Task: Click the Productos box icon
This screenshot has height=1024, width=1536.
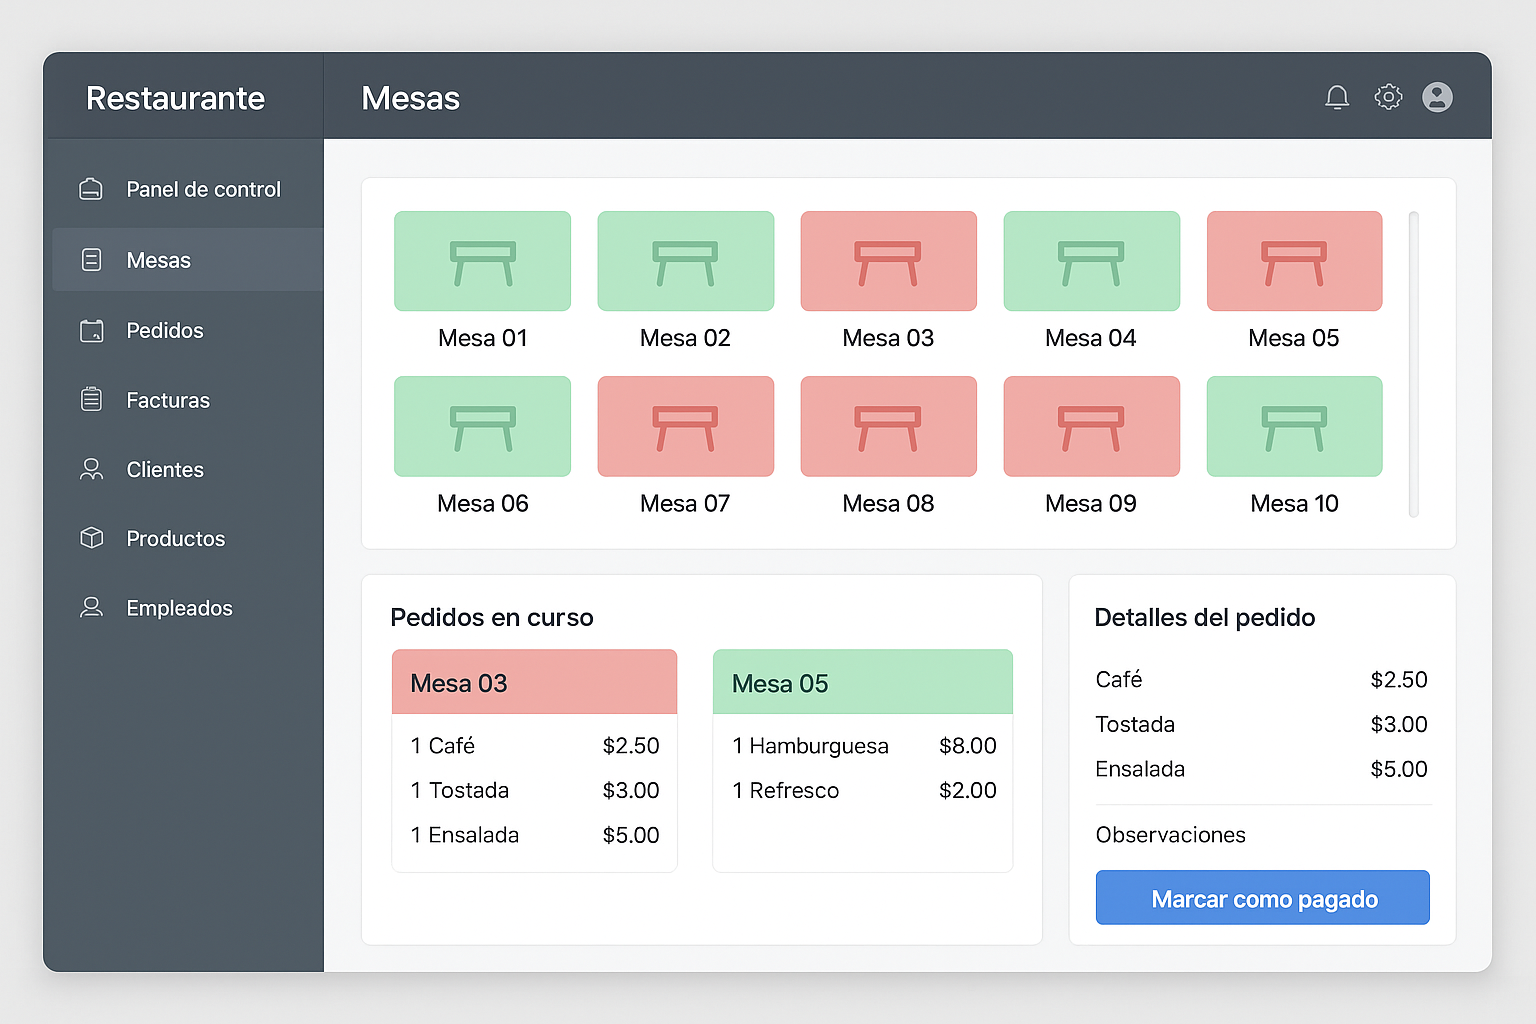Action: (x=91, y=538)
